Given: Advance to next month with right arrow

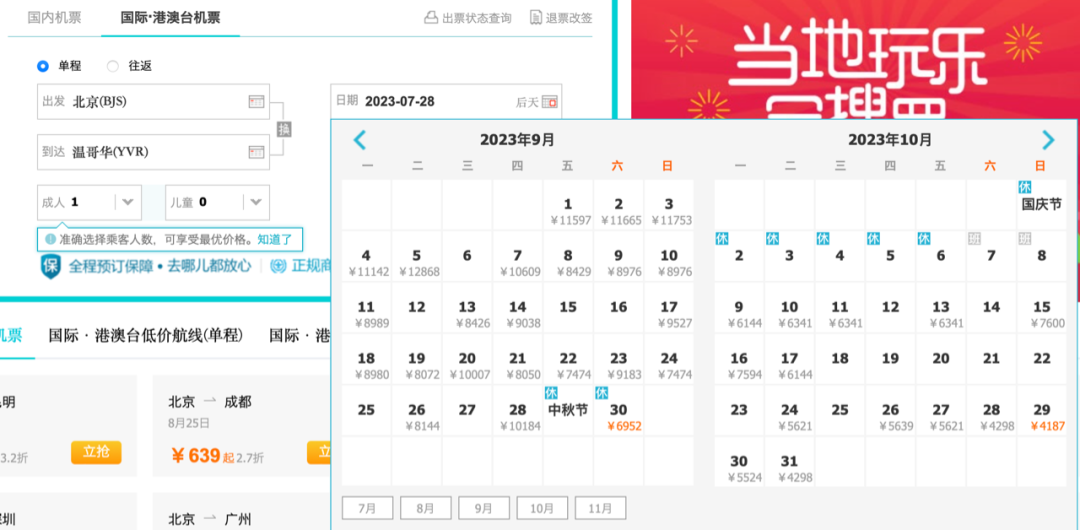Looking at the screenshot, I should [1048, 141].
